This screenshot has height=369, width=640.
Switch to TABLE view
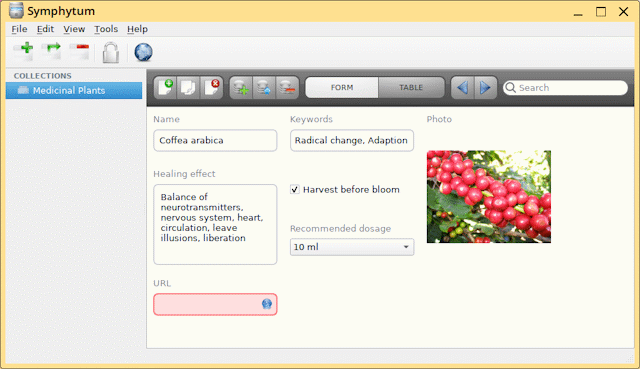pos(411,87)
